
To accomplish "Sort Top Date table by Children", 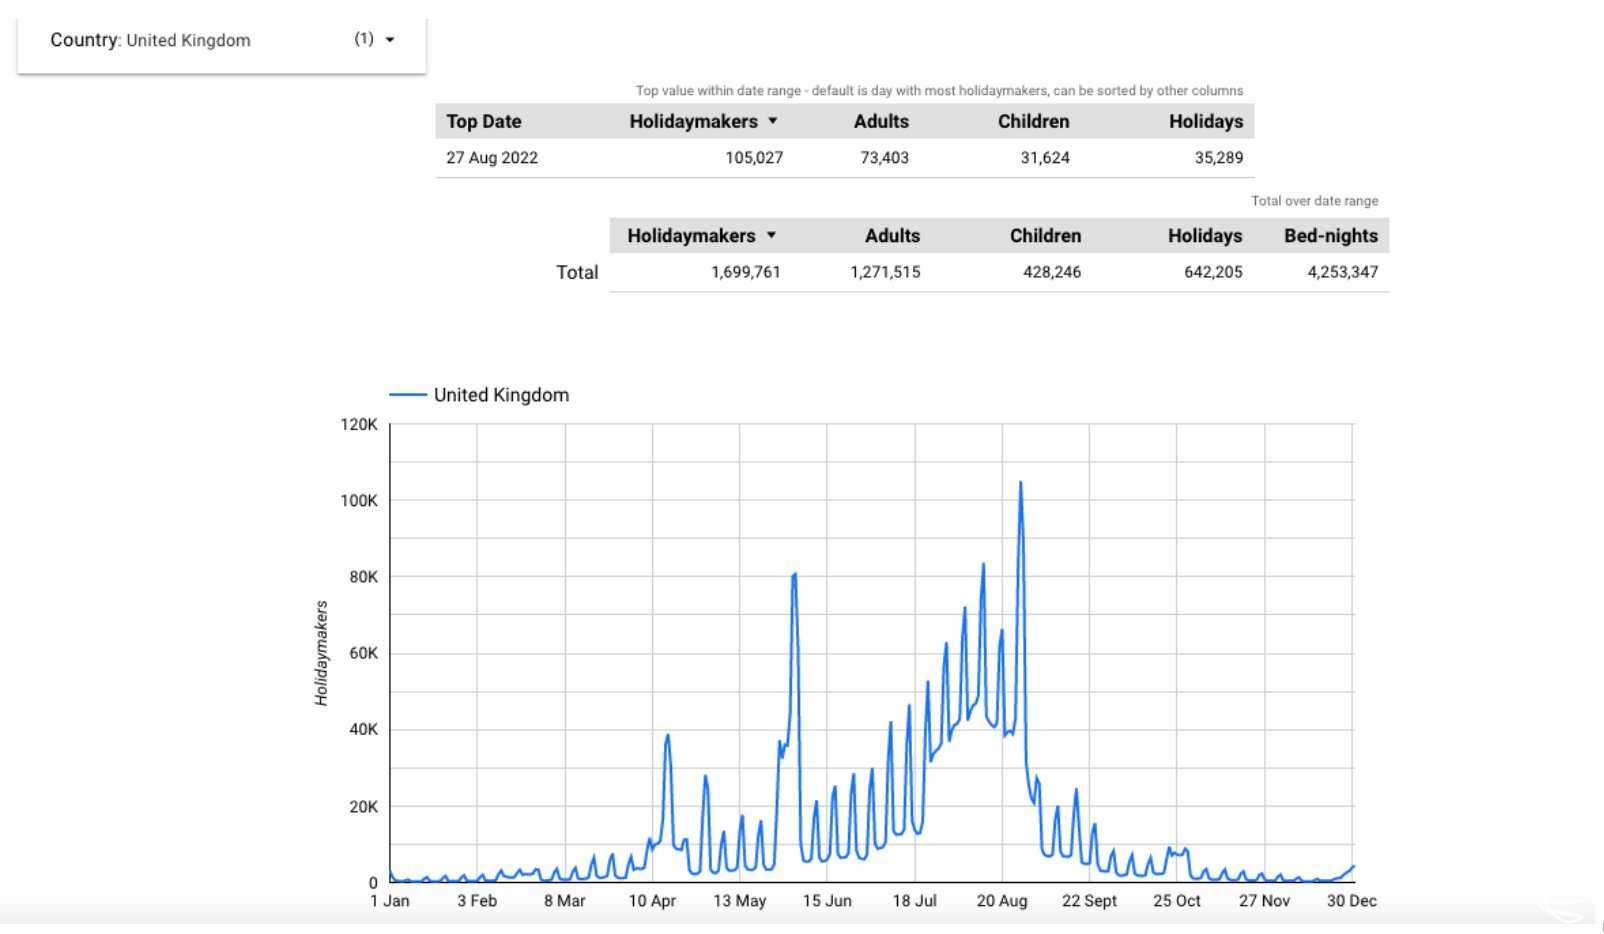I will 1033,121.
